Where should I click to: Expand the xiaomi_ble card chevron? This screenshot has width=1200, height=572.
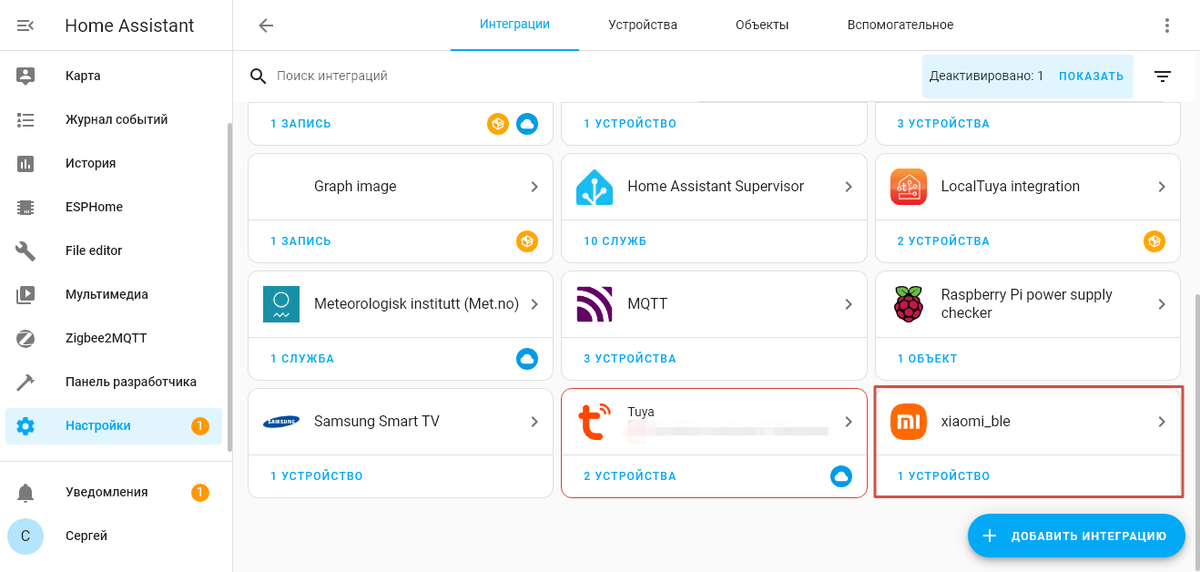coord(1162,422)
